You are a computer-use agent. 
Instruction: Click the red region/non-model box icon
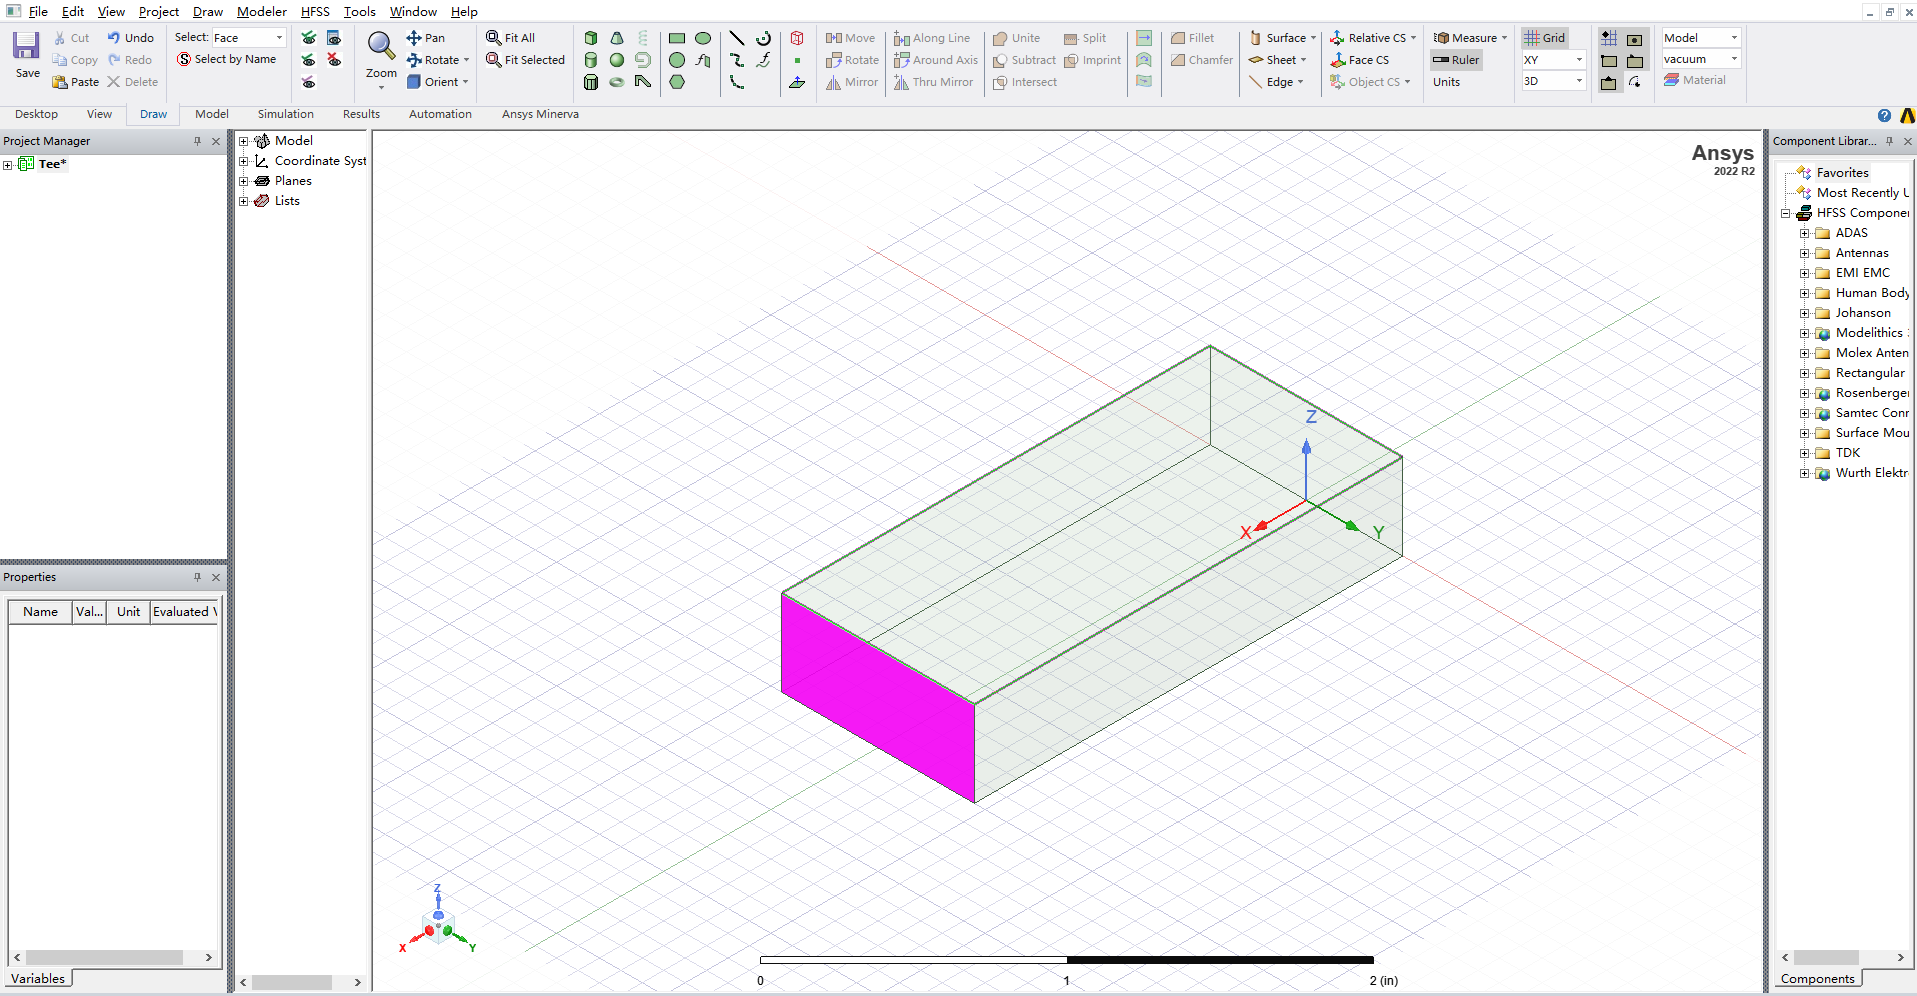pos(797,38)
